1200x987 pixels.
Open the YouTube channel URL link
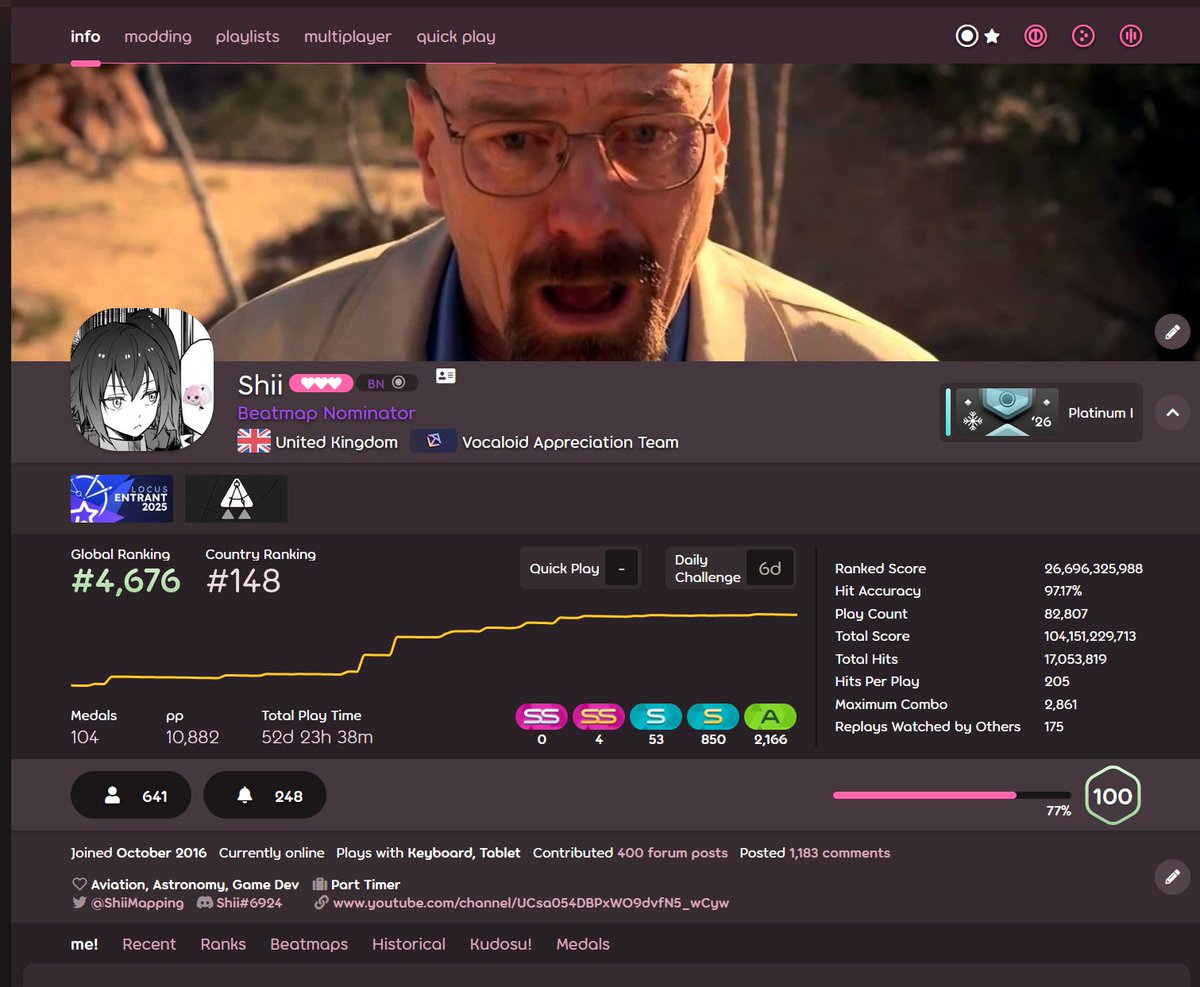(x=531, y=903)
